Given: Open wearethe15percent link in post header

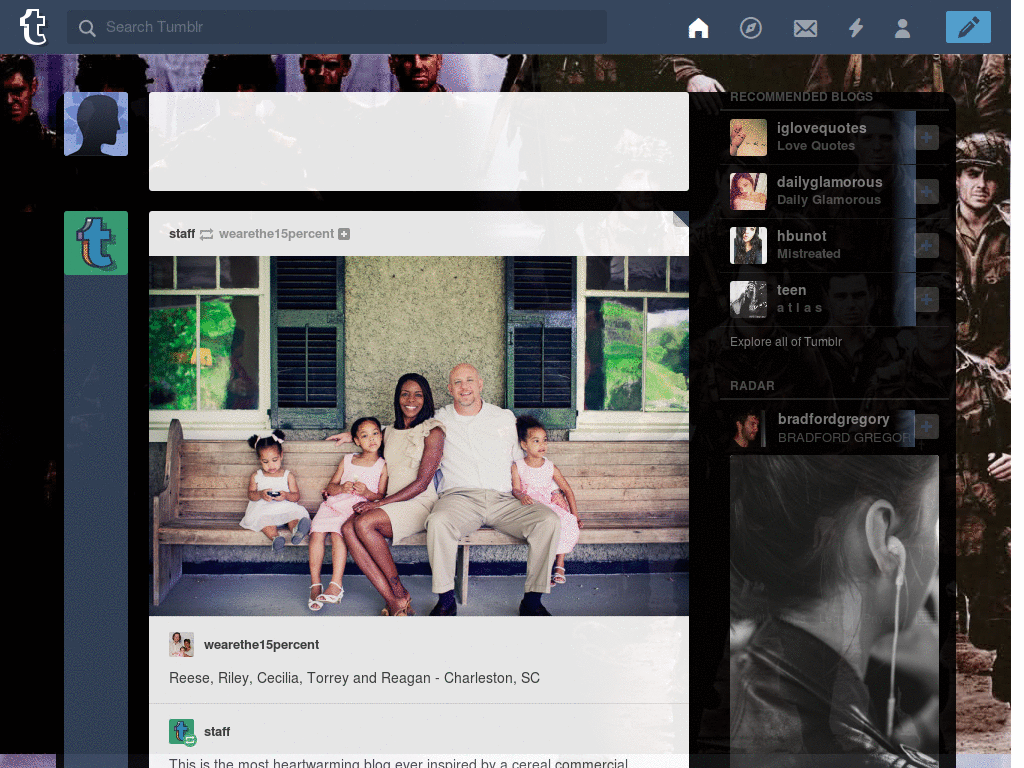Looking at the screenshot, I should [x=276, y=234].
